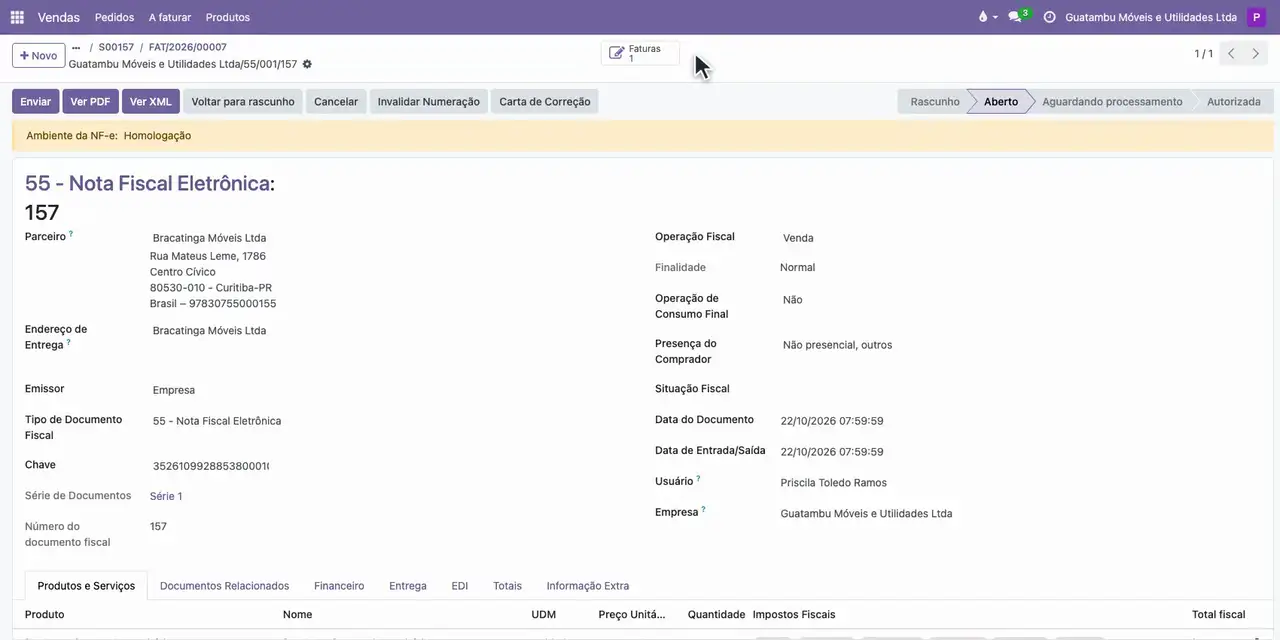Image resolution: width=1280 pixels, height=640 pixels.
Task: Sort by the UDM column header
Action: 544,614
